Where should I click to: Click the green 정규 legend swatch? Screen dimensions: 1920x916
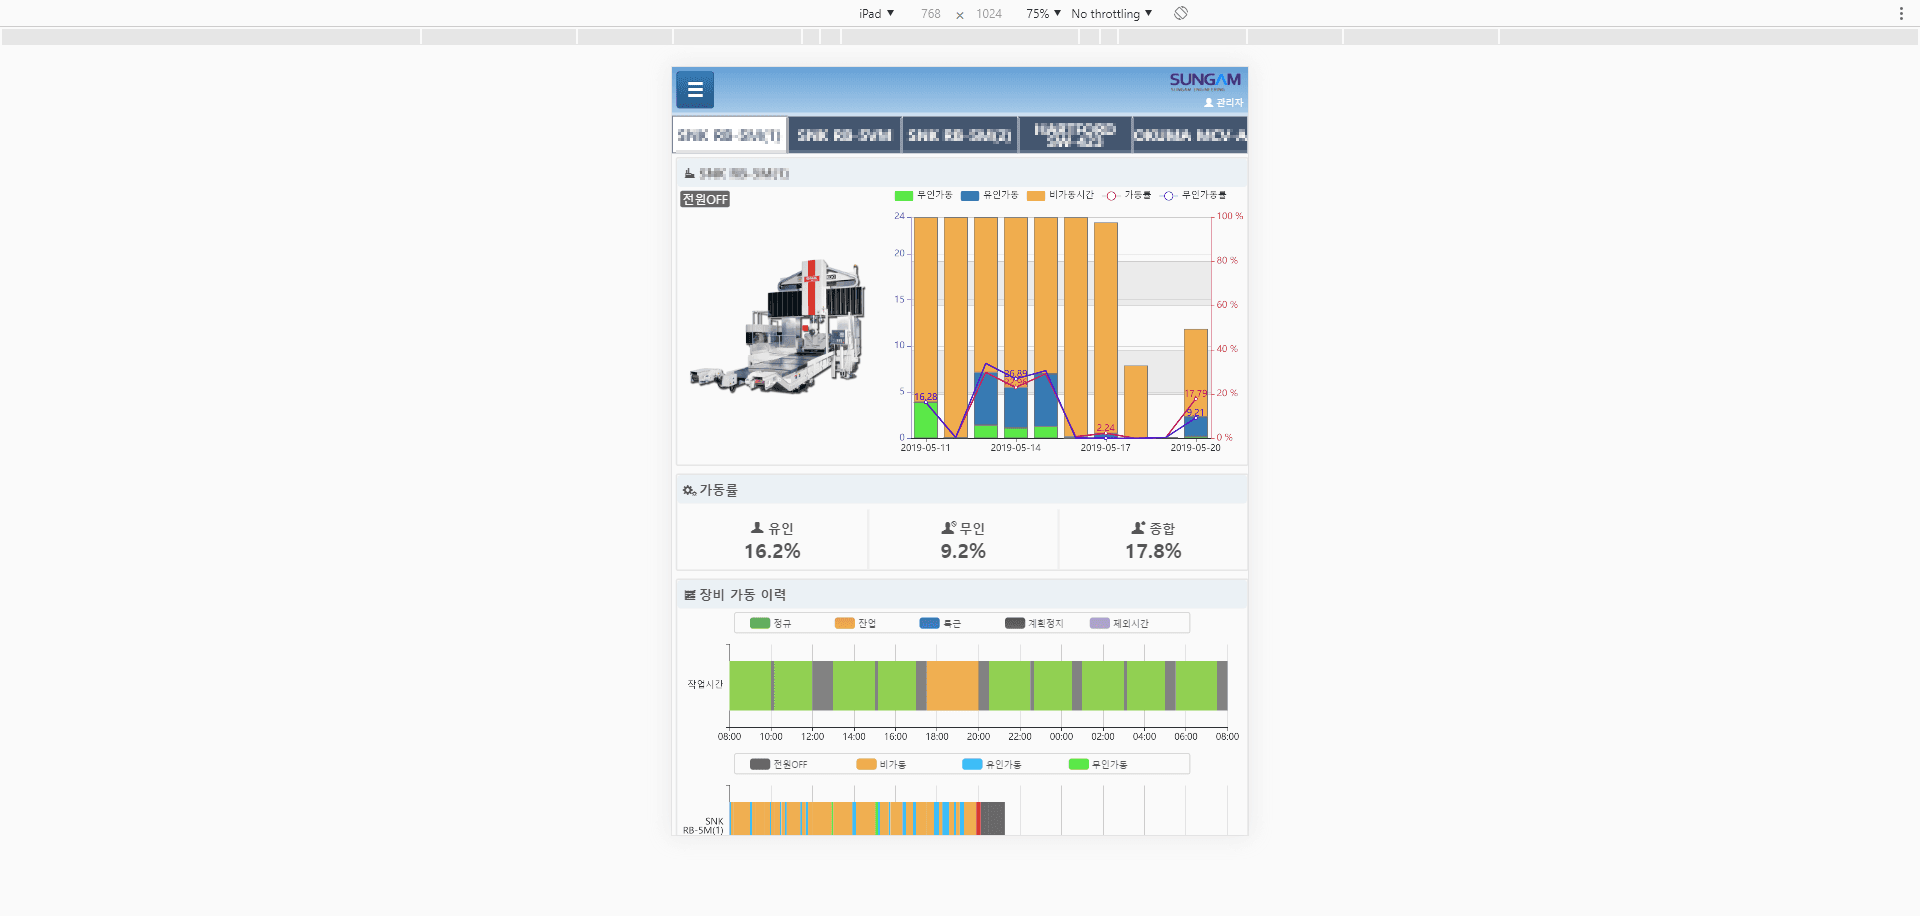click(x=760, y=622)
